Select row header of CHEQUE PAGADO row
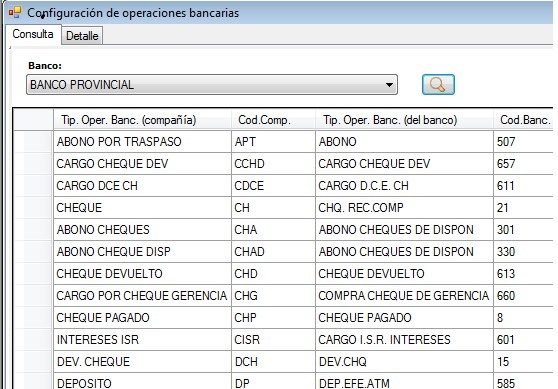Screen dimensions: 558x389 tap(33, 317)
